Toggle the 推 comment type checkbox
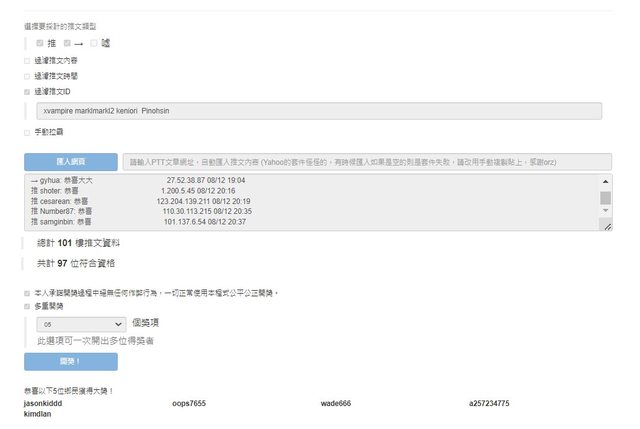The width and height of the screenshot is (640, 429). (x=40, y=43)
